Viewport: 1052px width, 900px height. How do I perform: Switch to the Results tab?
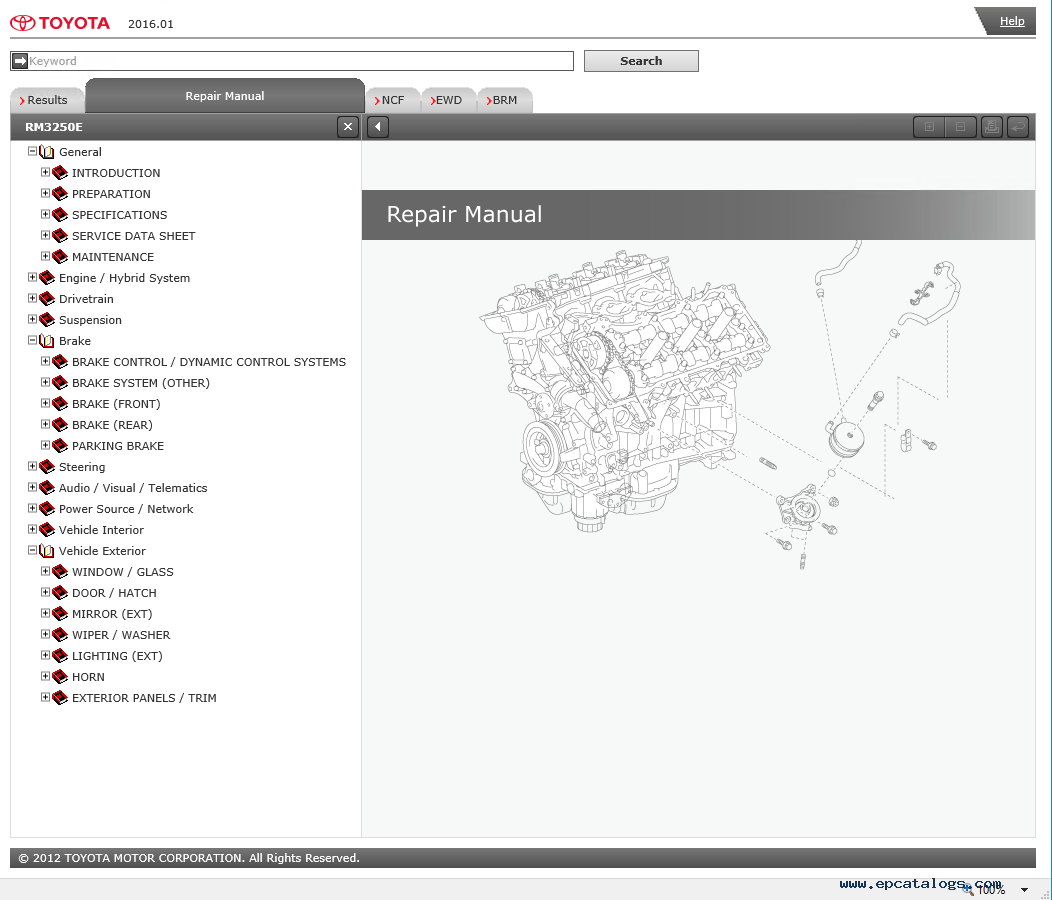47,100
